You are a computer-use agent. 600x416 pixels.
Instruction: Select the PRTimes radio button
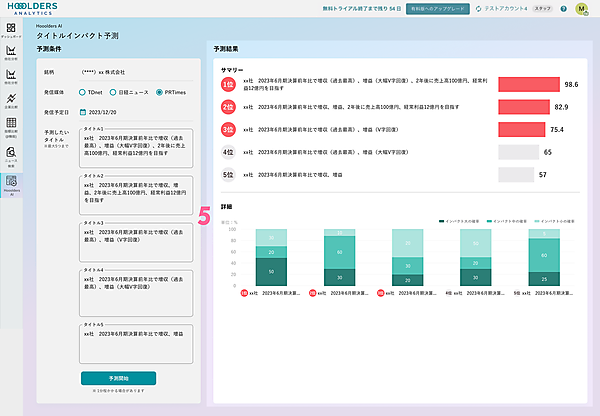coord(158,92)
